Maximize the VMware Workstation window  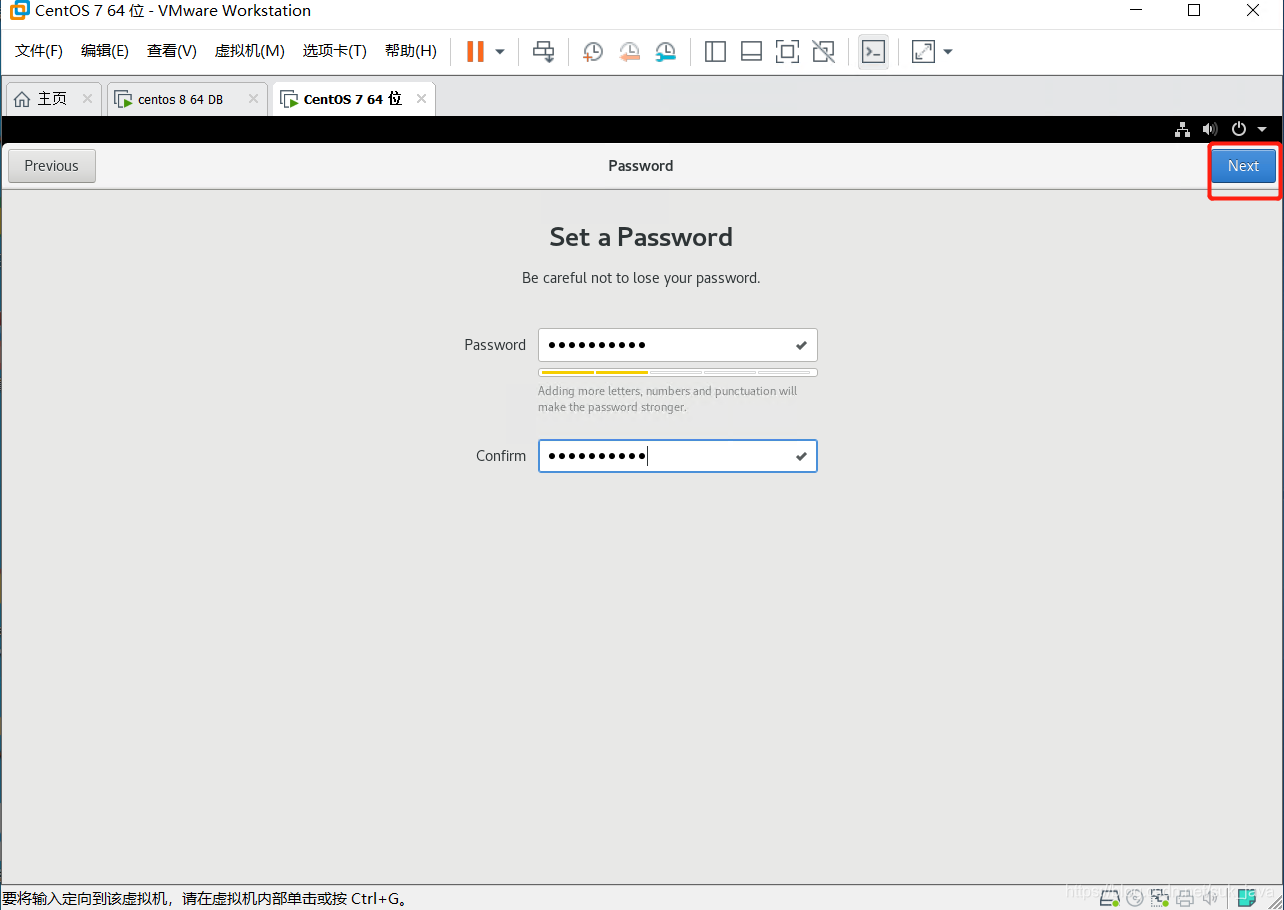[x=1194, y=11]
